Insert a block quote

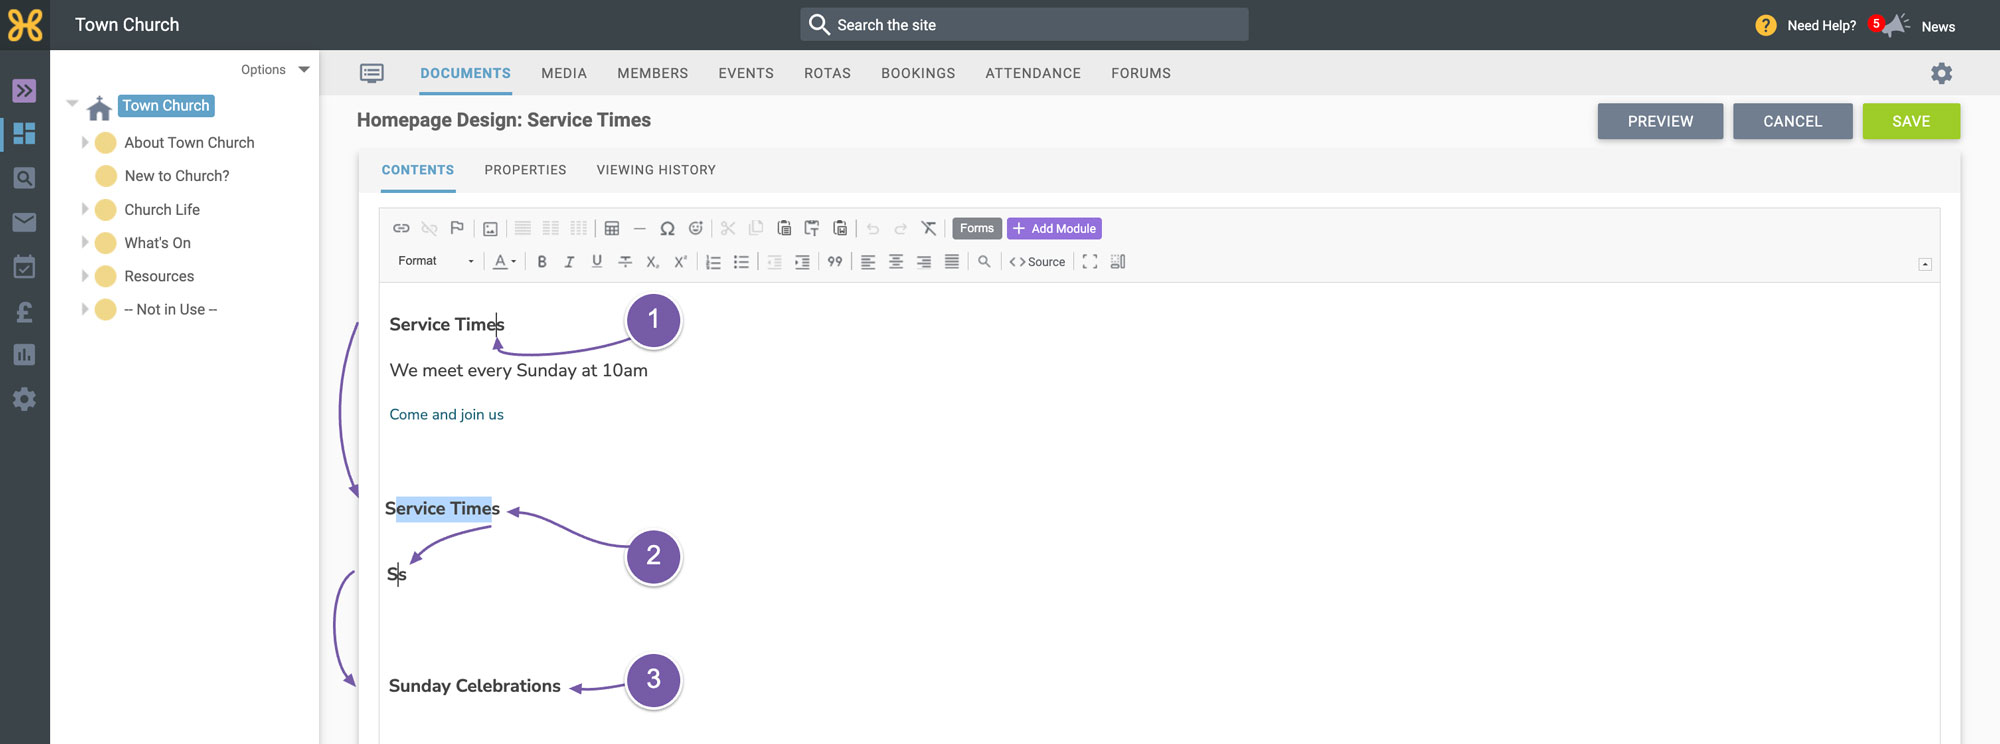click(835, 262)
